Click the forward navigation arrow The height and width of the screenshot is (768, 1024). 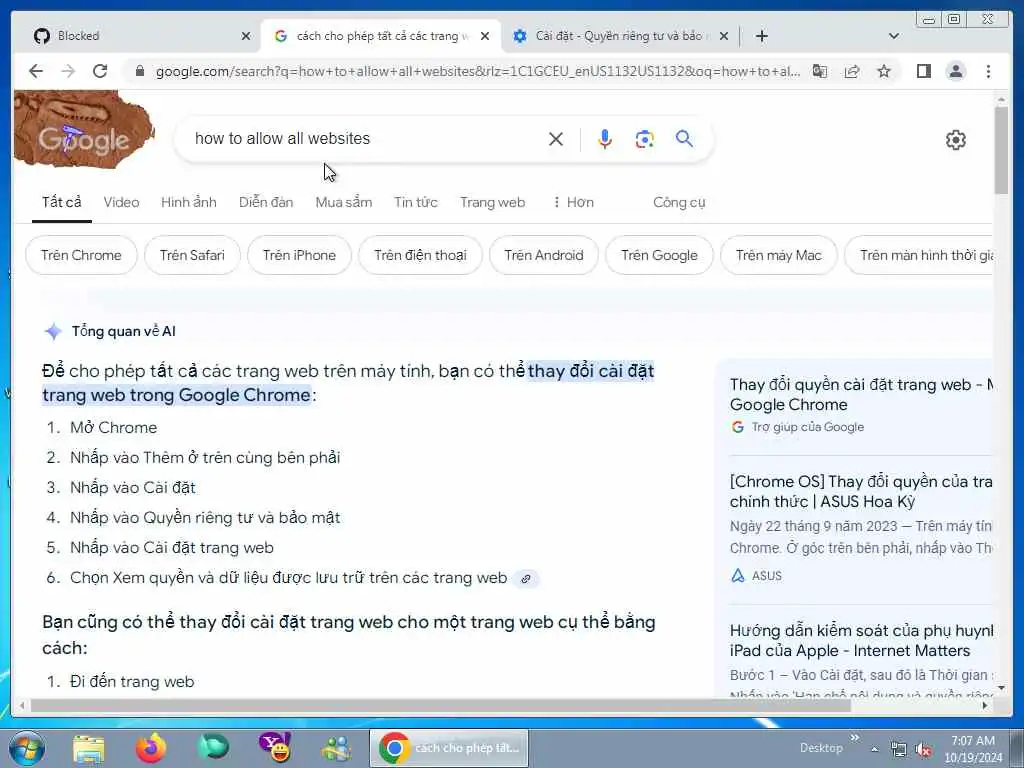point(68,71)
